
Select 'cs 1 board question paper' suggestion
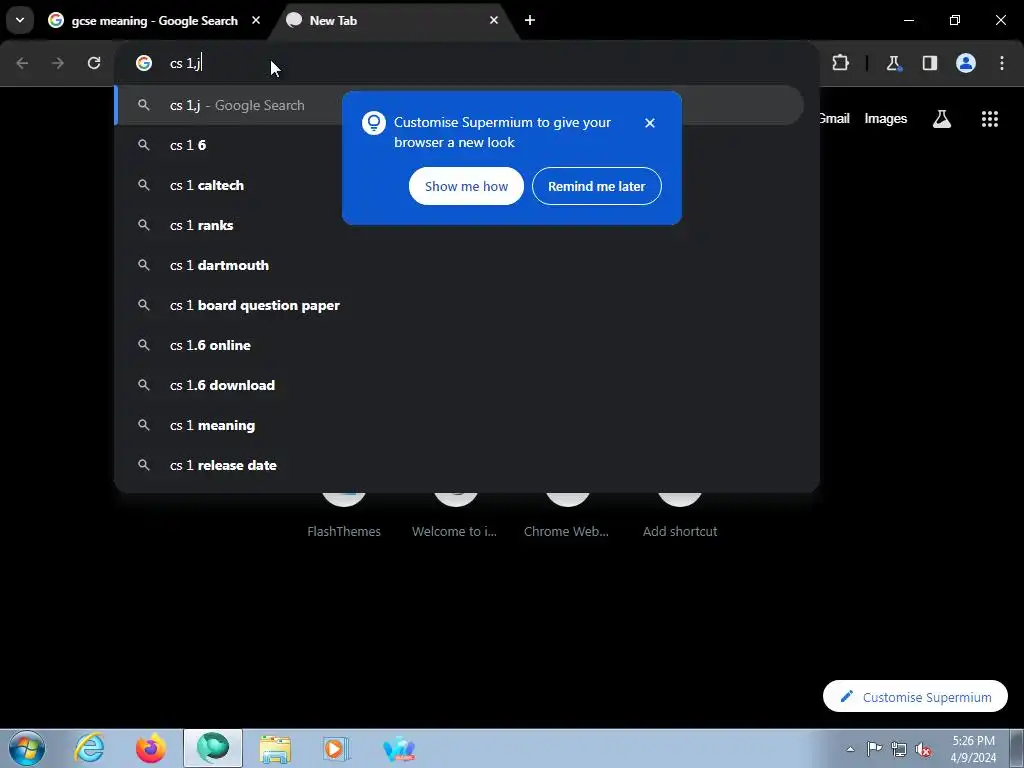click(459, 305)
